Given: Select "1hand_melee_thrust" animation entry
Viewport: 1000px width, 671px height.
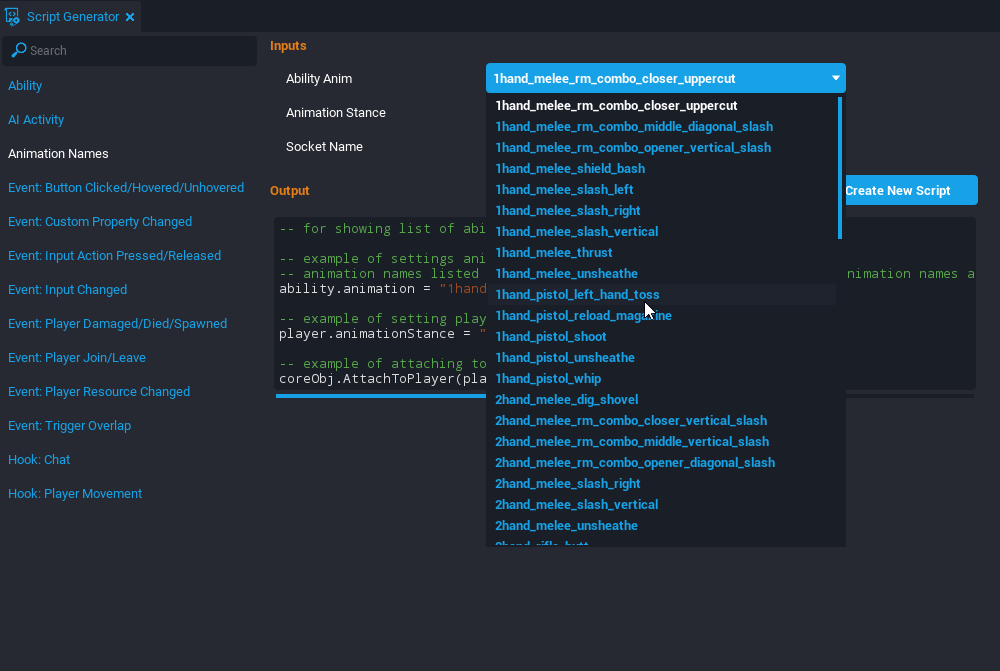Looking at the screenshot, I should [554, 252].
